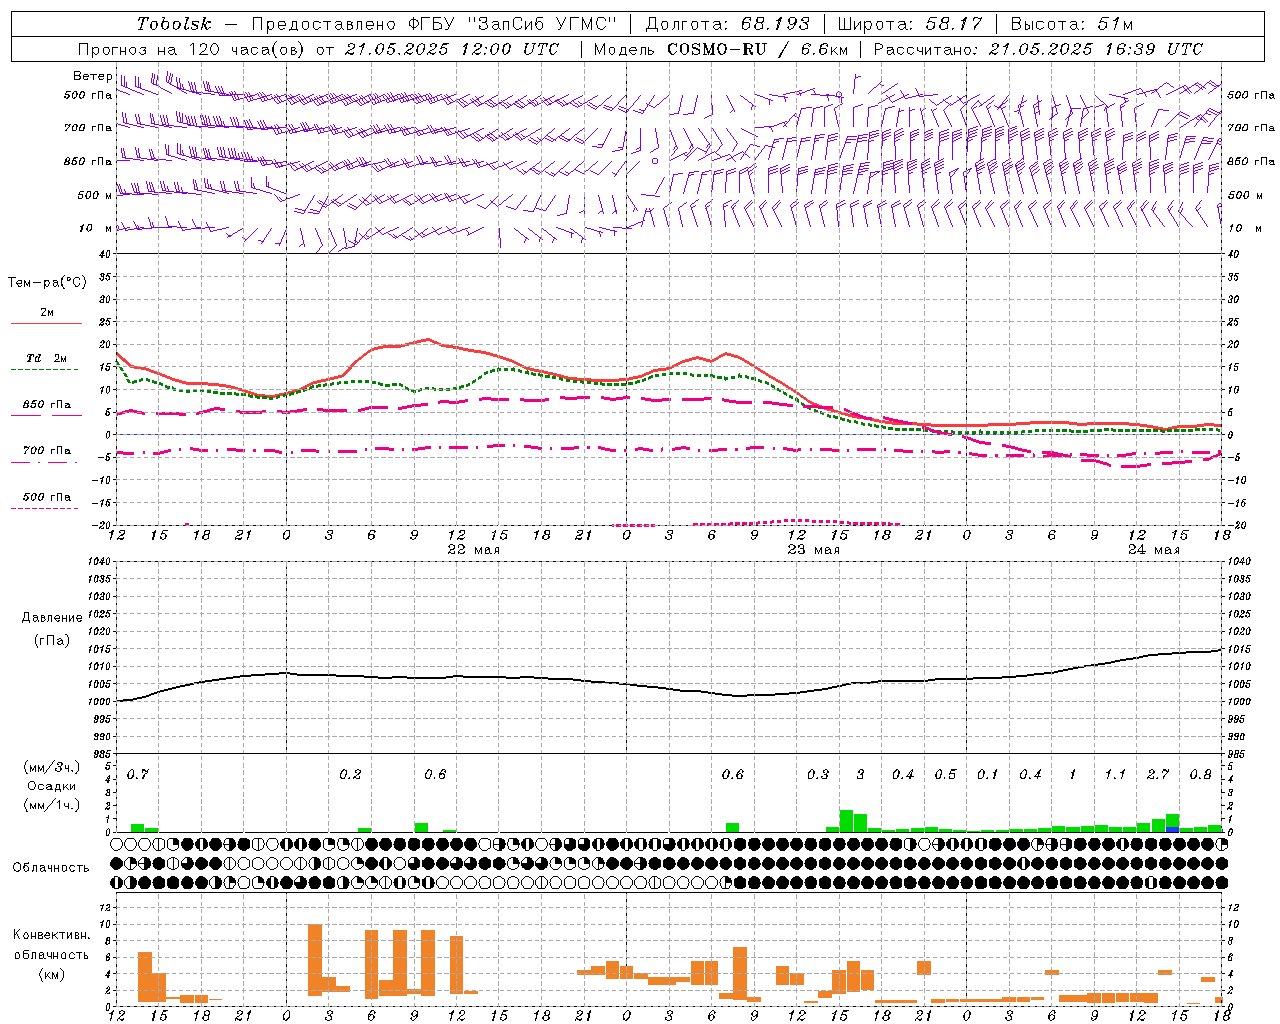Click the 'Ветер' wind panel label
This screenshot has width=1280, height=1024.
pos(93,76)
